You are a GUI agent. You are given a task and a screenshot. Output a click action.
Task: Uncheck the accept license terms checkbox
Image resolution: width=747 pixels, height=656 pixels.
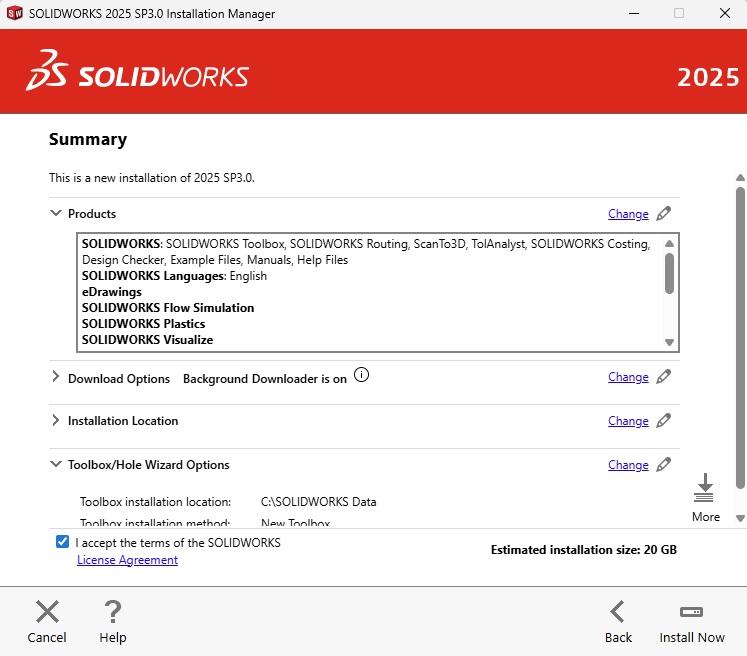pos(63,542)
